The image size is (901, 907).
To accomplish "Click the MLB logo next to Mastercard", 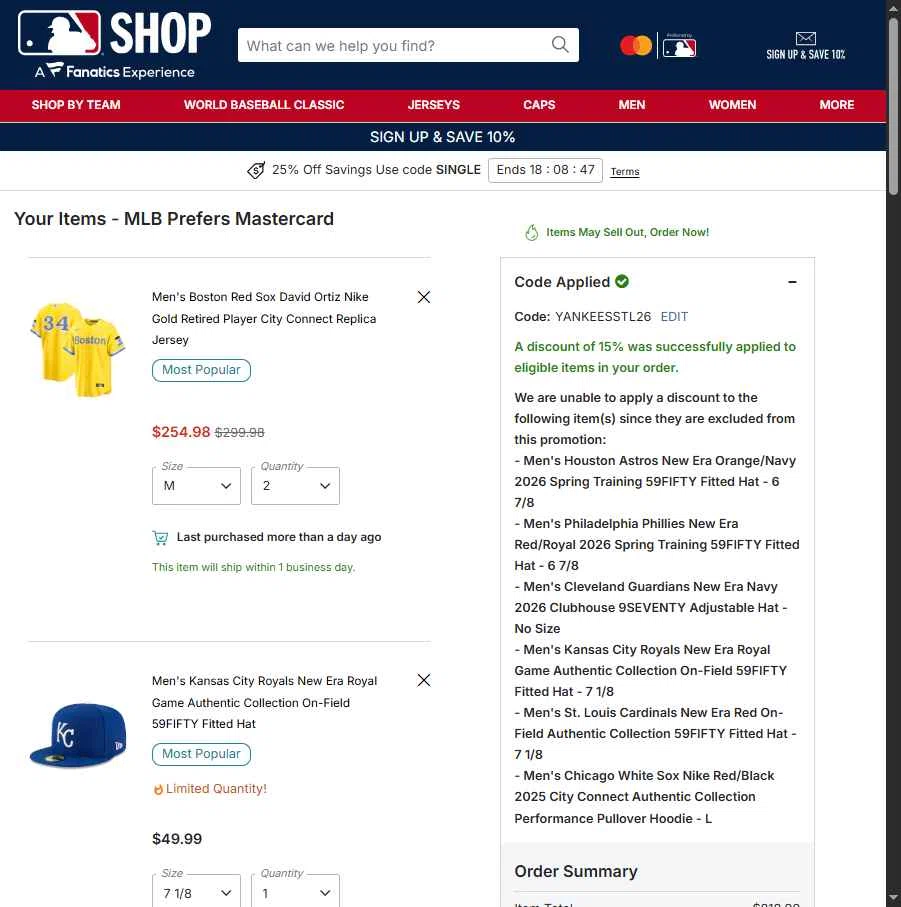I will pos(680,46).
